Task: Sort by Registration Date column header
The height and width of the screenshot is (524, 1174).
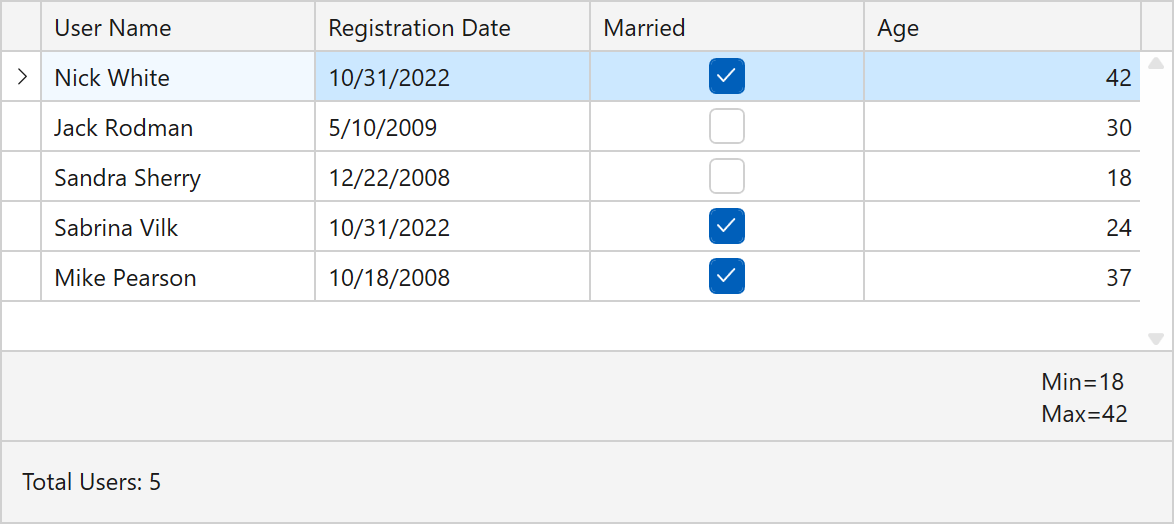Action: (x=452, y=28)
